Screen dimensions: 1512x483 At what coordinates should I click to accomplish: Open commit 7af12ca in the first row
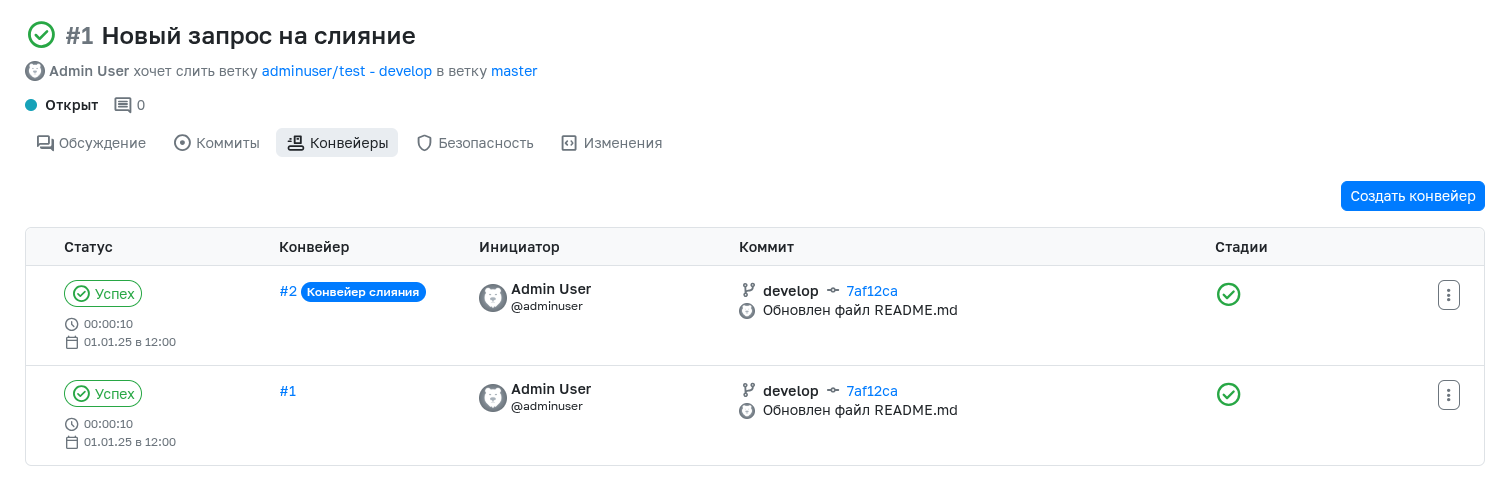872,291
